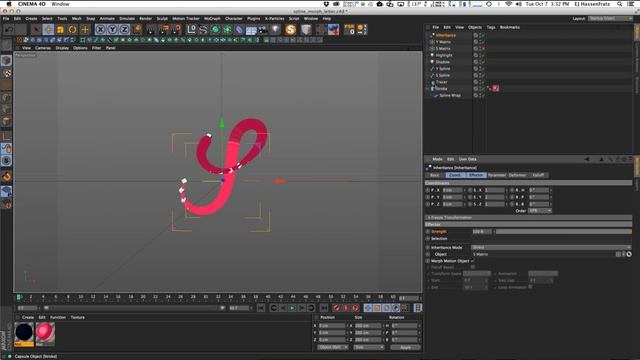Toggle Falloff Based checkbox
640x360 pixels.
click(x=473, y=267)
